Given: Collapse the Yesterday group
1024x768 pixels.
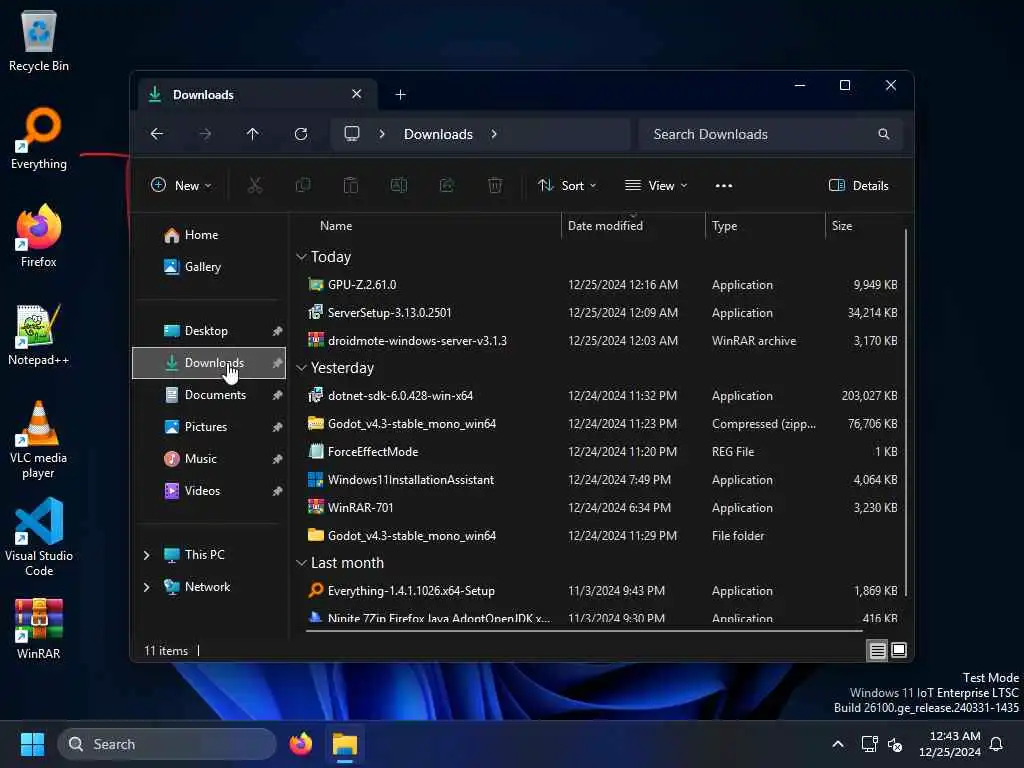Looking at the screenshot, I should (301, 368).
